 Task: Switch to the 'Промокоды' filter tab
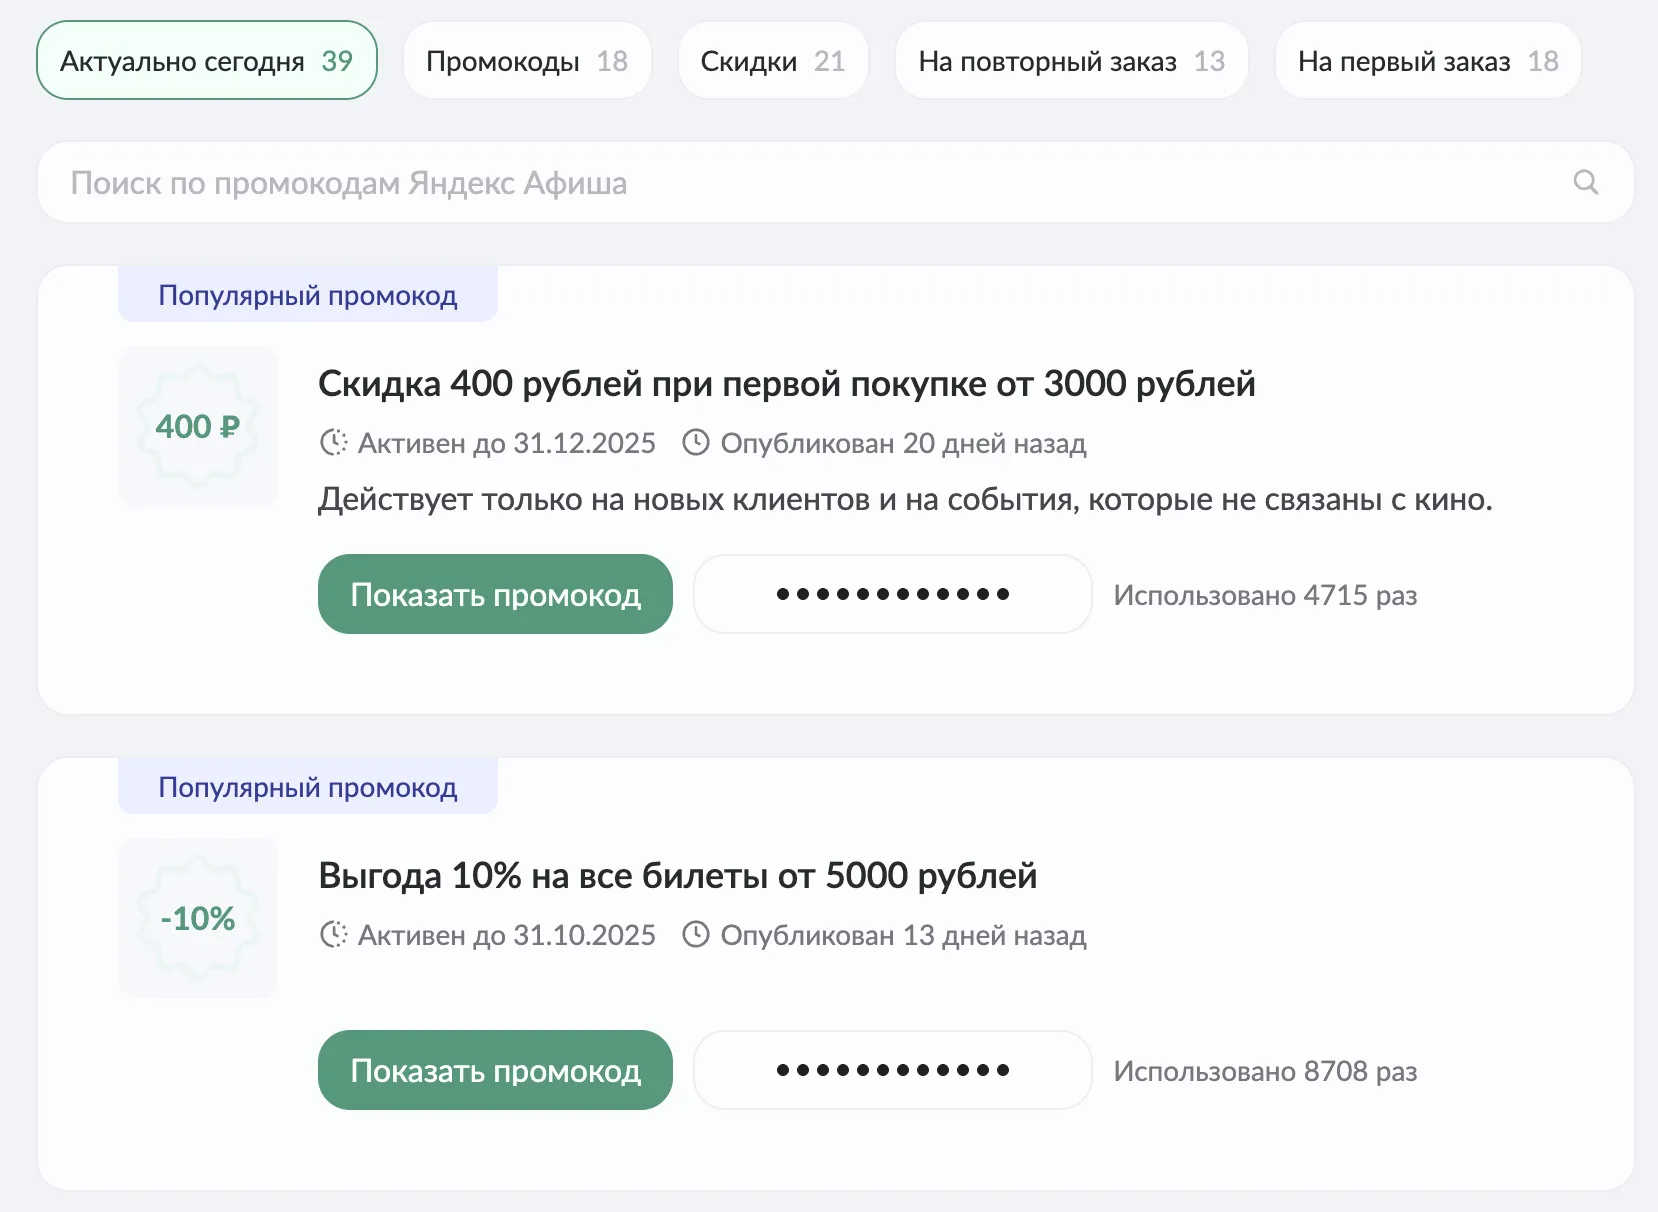527,61
